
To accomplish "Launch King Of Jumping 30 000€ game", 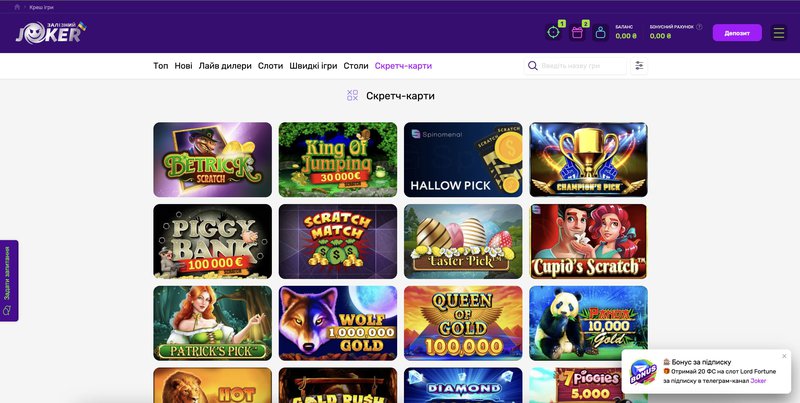I will [338, 160].
